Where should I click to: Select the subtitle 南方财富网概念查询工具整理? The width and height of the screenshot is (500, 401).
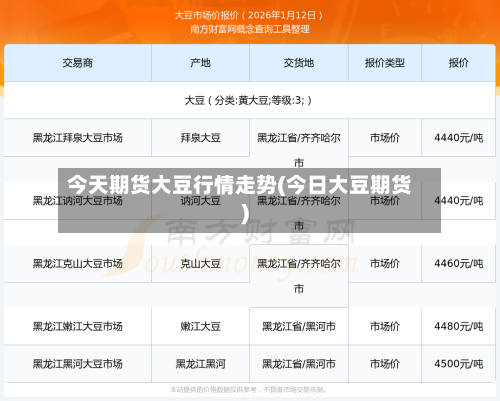coord(250,29)
